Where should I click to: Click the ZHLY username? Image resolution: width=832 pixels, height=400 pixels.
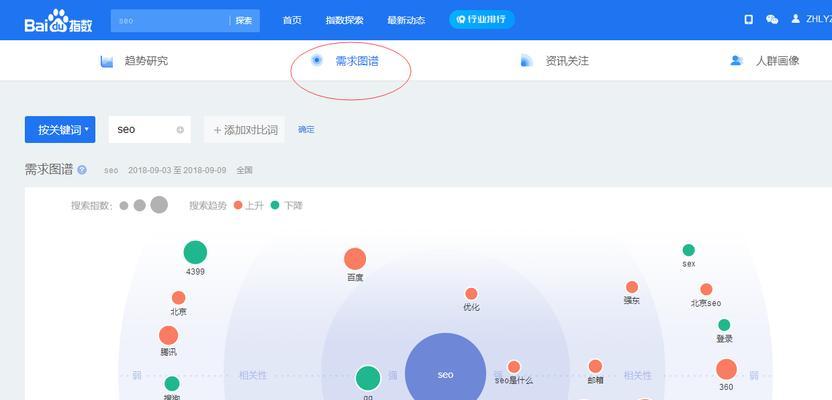pyautogui.click(x=819, y=19)
